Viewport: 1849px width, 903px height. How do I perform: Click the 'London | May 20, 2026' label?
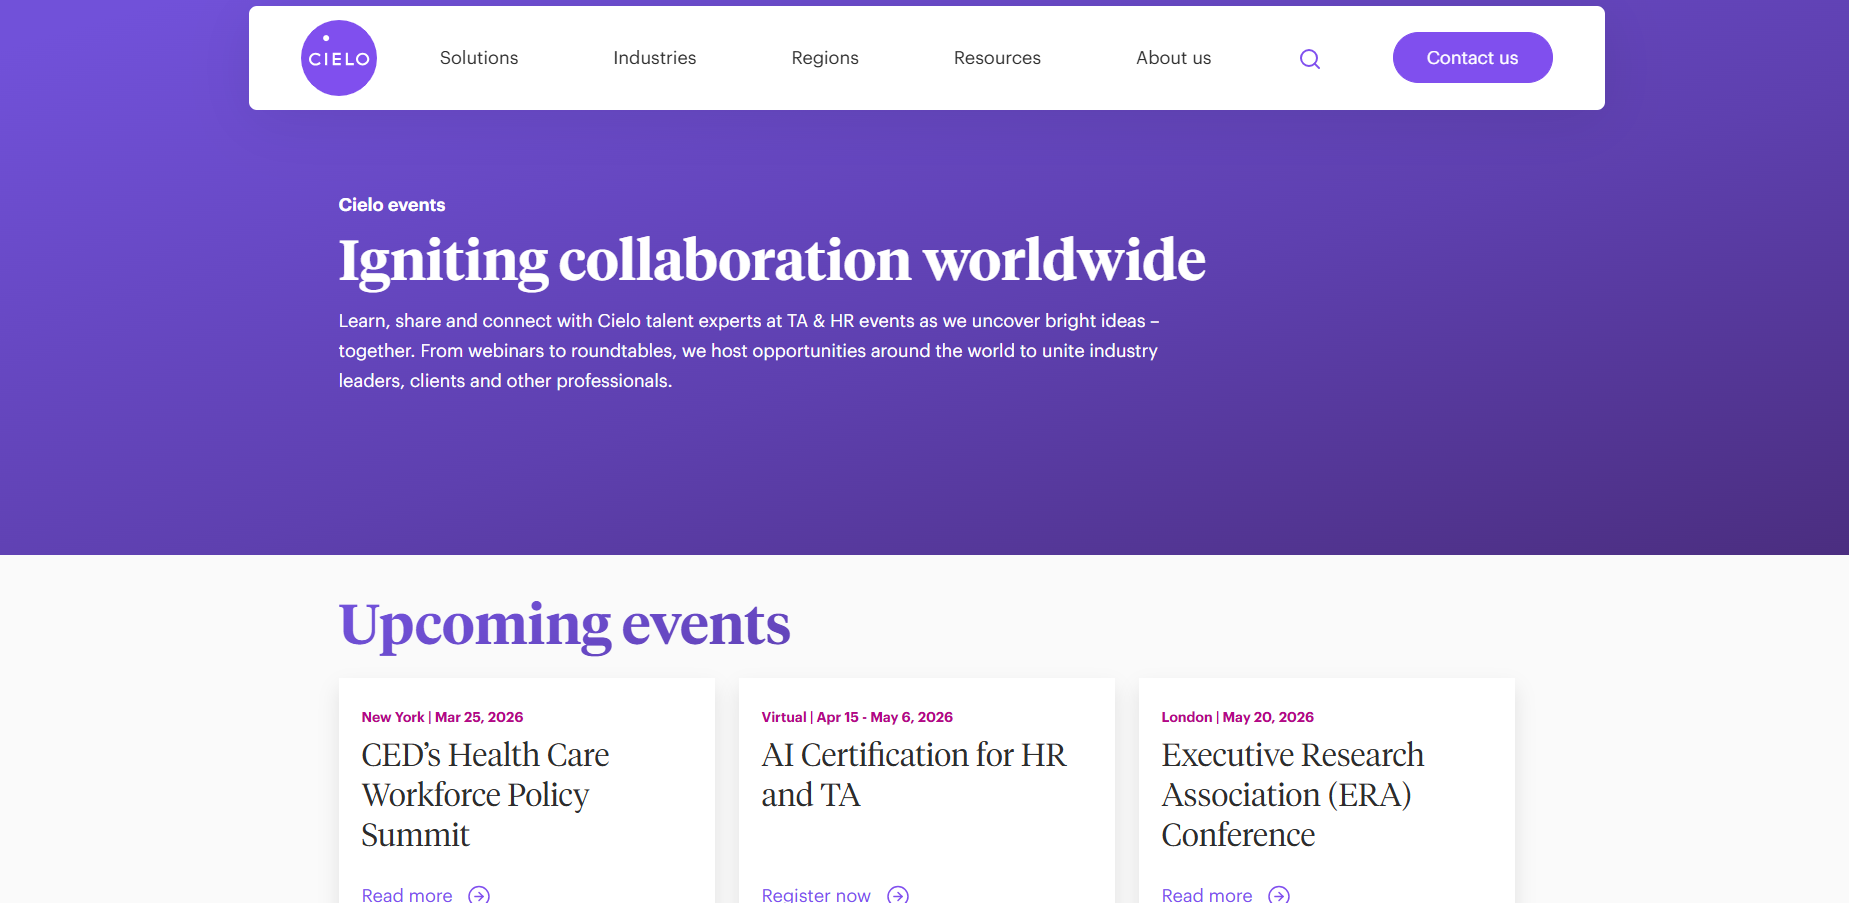pos(1238,717)
